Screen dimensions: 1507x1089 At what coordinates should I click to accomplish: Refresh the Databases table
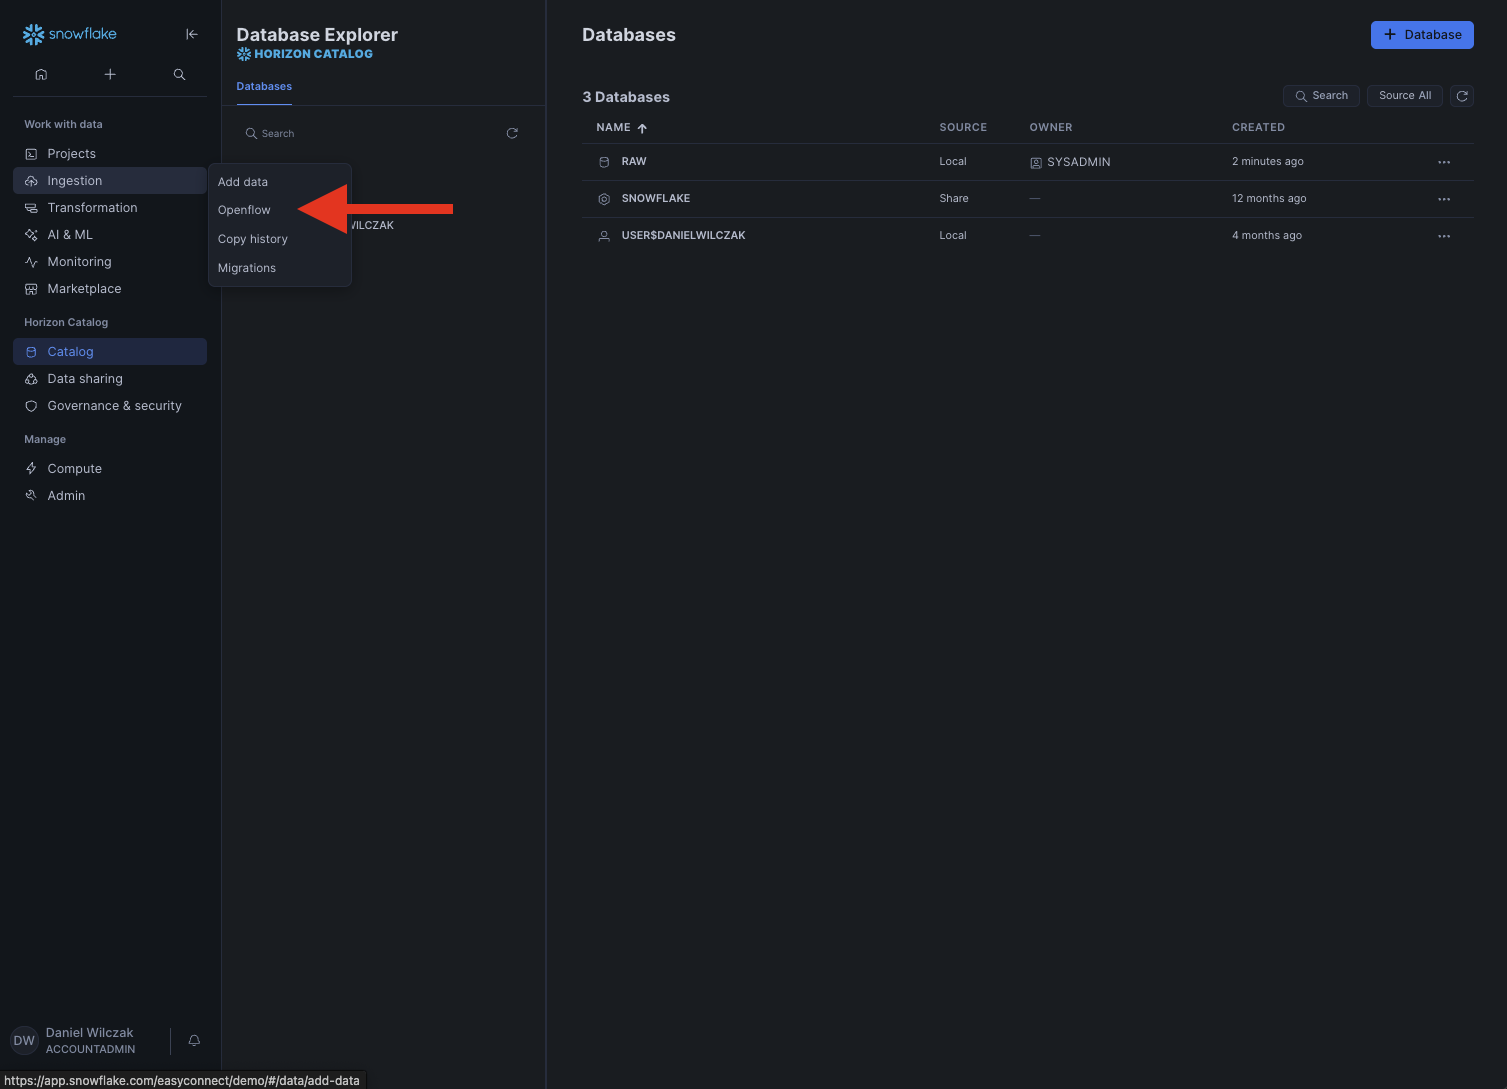coord(1462,96)
